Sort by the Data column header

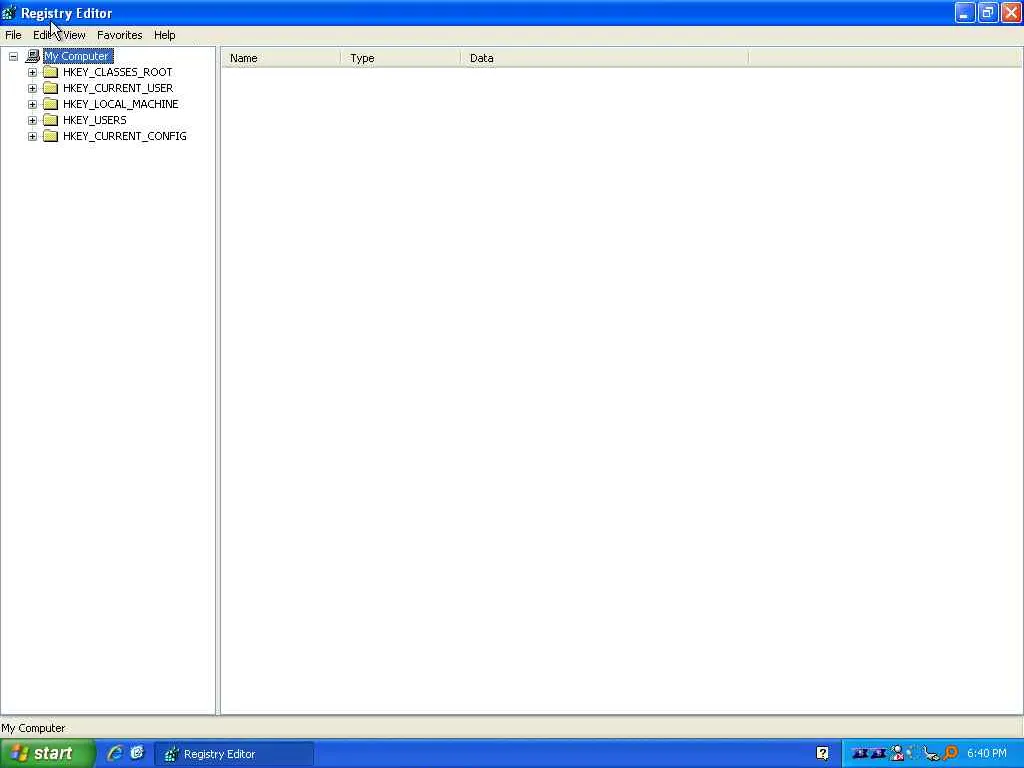(x=604, y=58)
